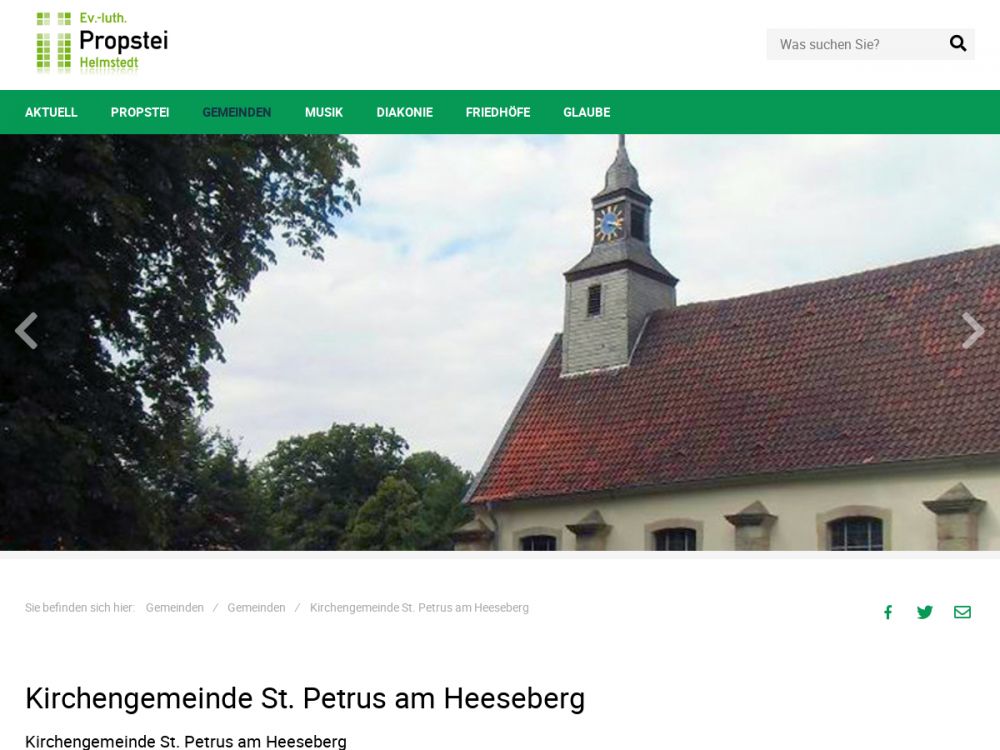Click the Kirchengemeinde St. Petrus page heading
Viewport: 1000px width, 750px height.
click(x=305, y=698)
